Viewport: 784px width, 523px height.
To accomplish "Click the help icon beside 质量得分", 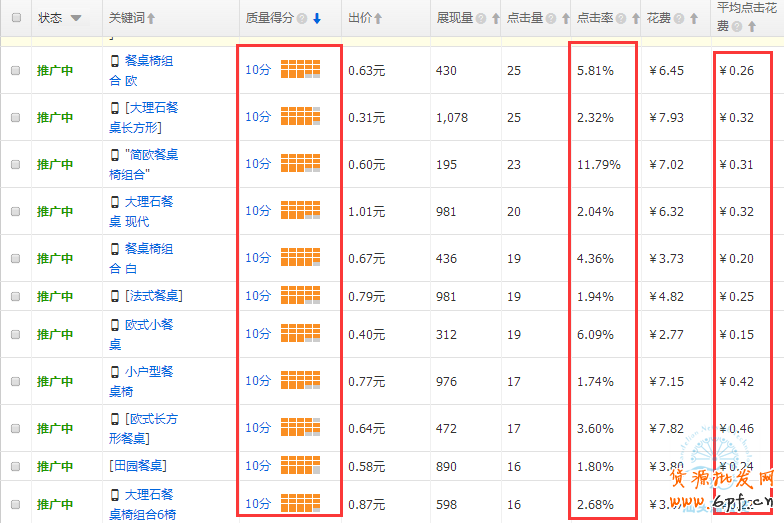I will point(303,19).
